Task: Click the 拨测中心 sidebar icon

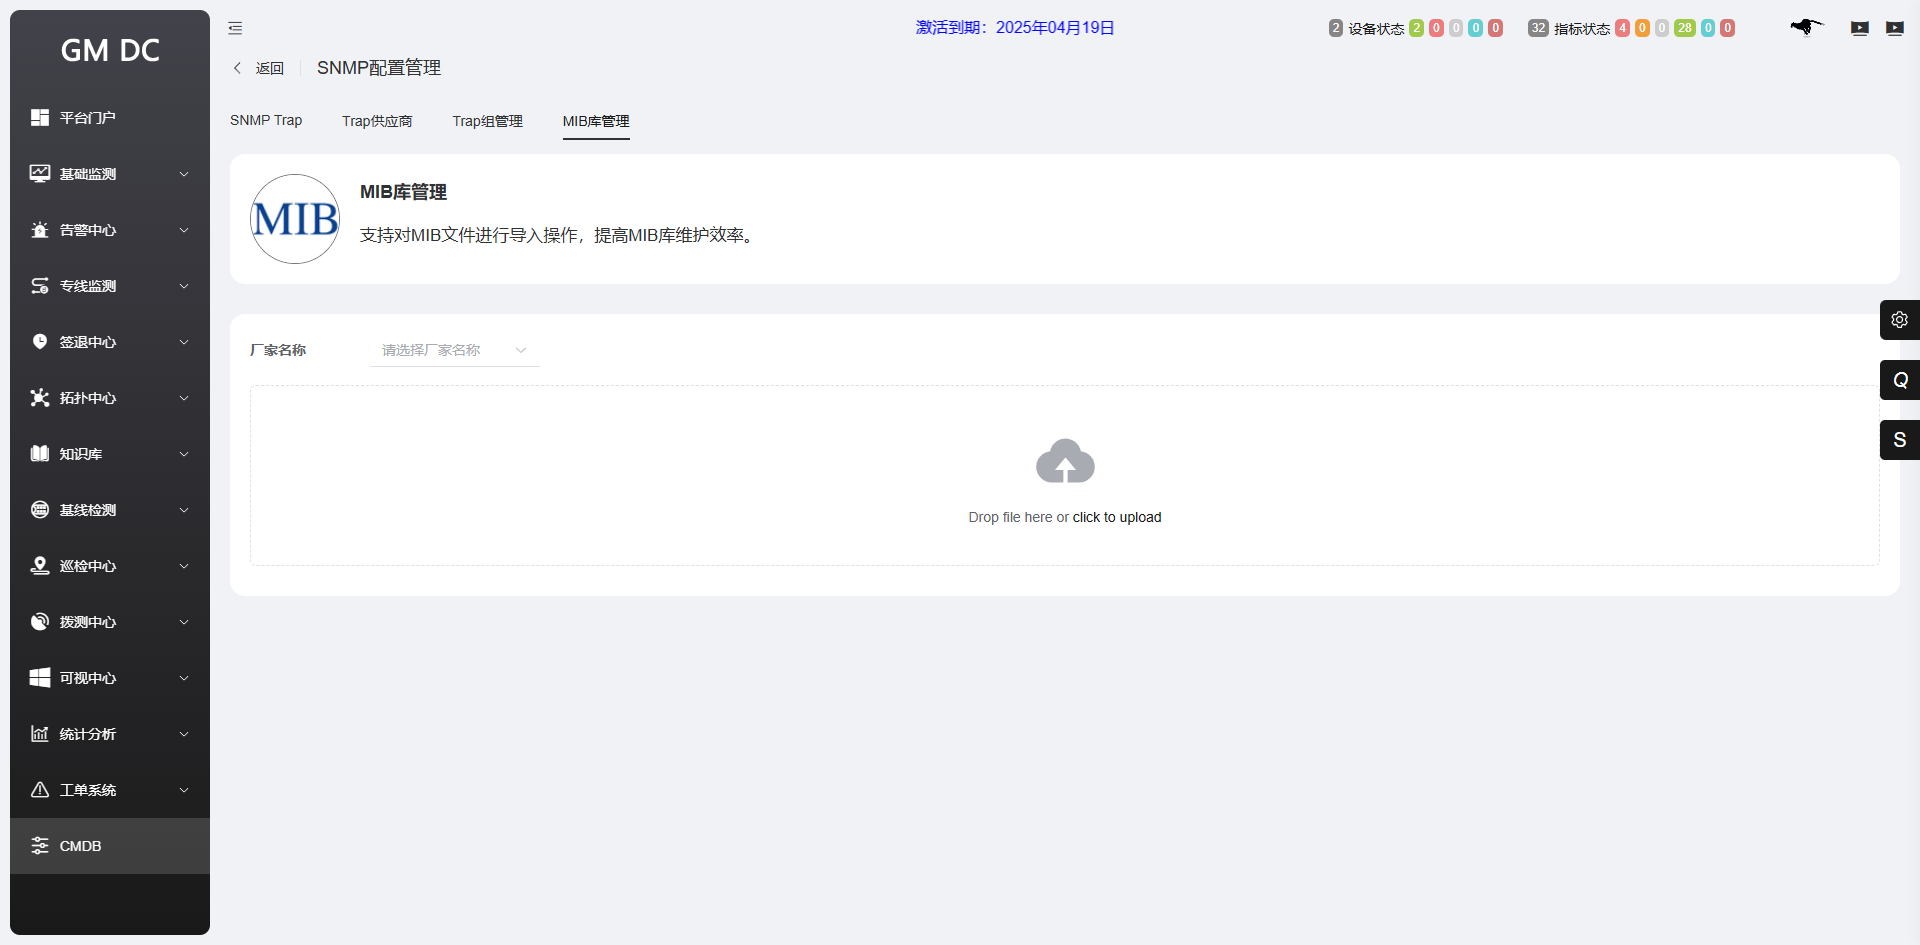Action: click(x=40, y=622)
